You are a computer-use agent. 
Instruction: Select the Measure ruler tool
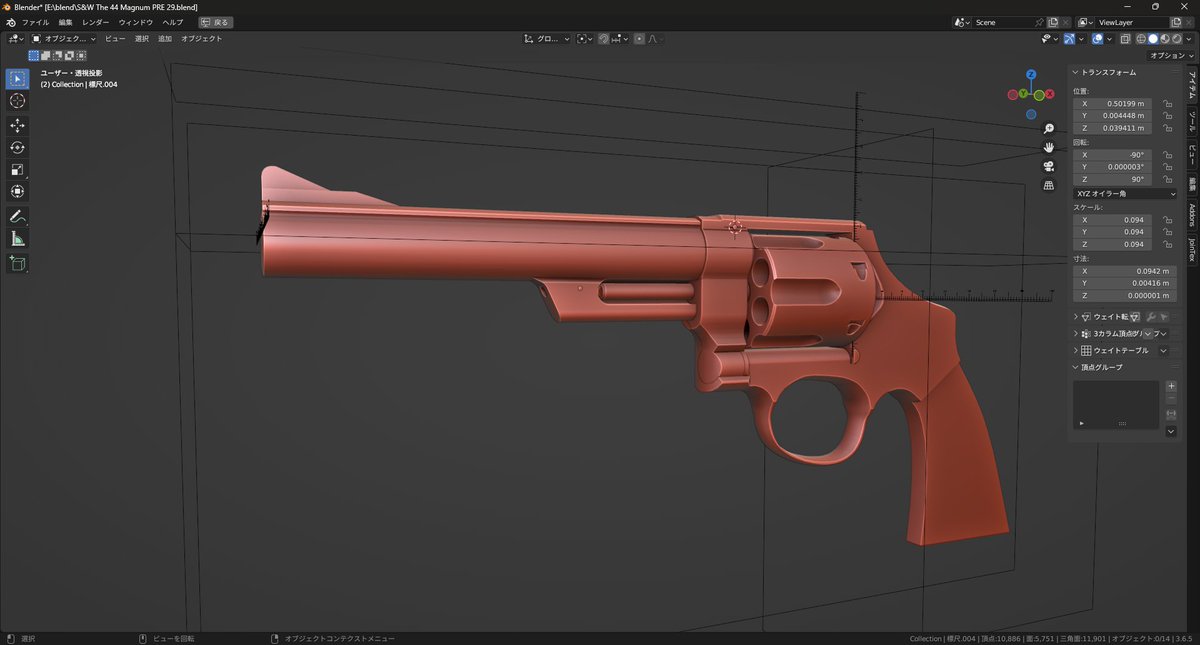coord(17,238)
